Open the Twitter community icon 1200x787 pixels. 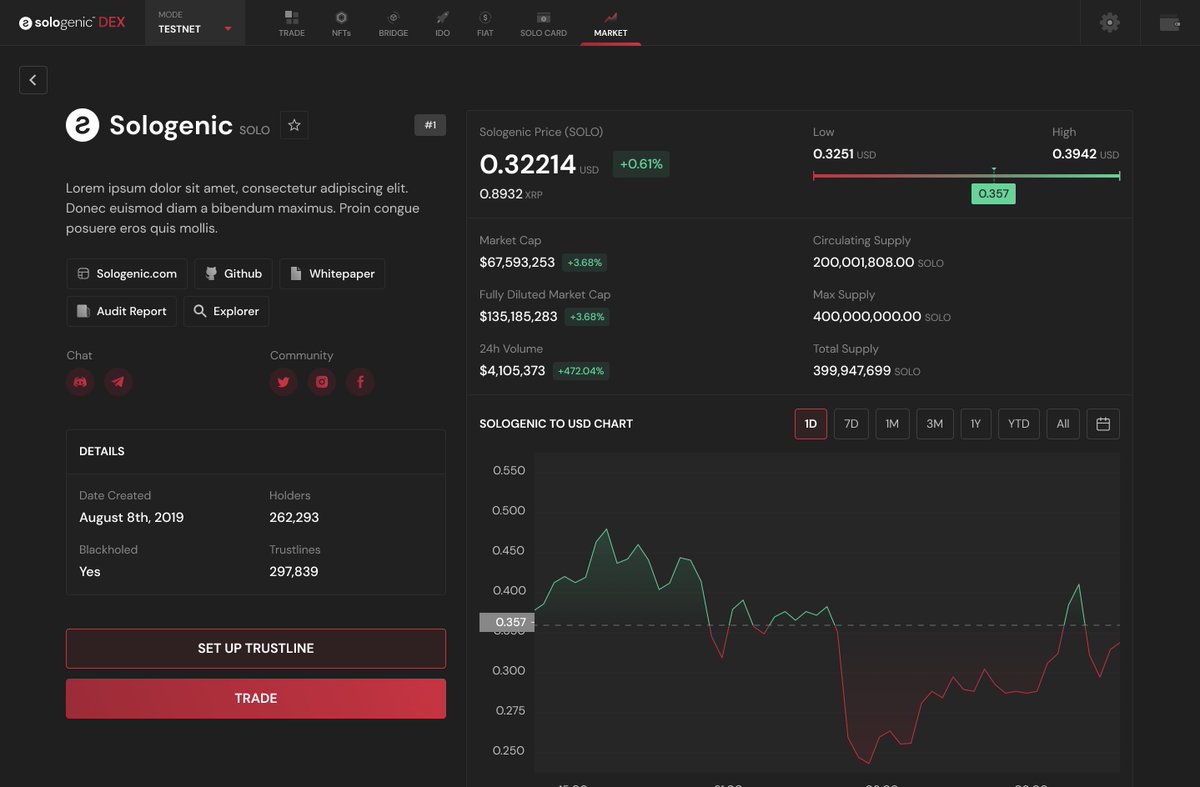pos(284,381)
